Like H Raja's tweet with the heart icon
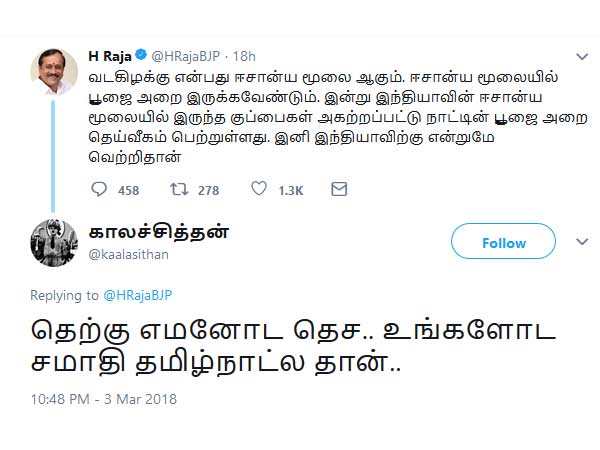This screenshot has height=450, width=600. tap(258, 188)
